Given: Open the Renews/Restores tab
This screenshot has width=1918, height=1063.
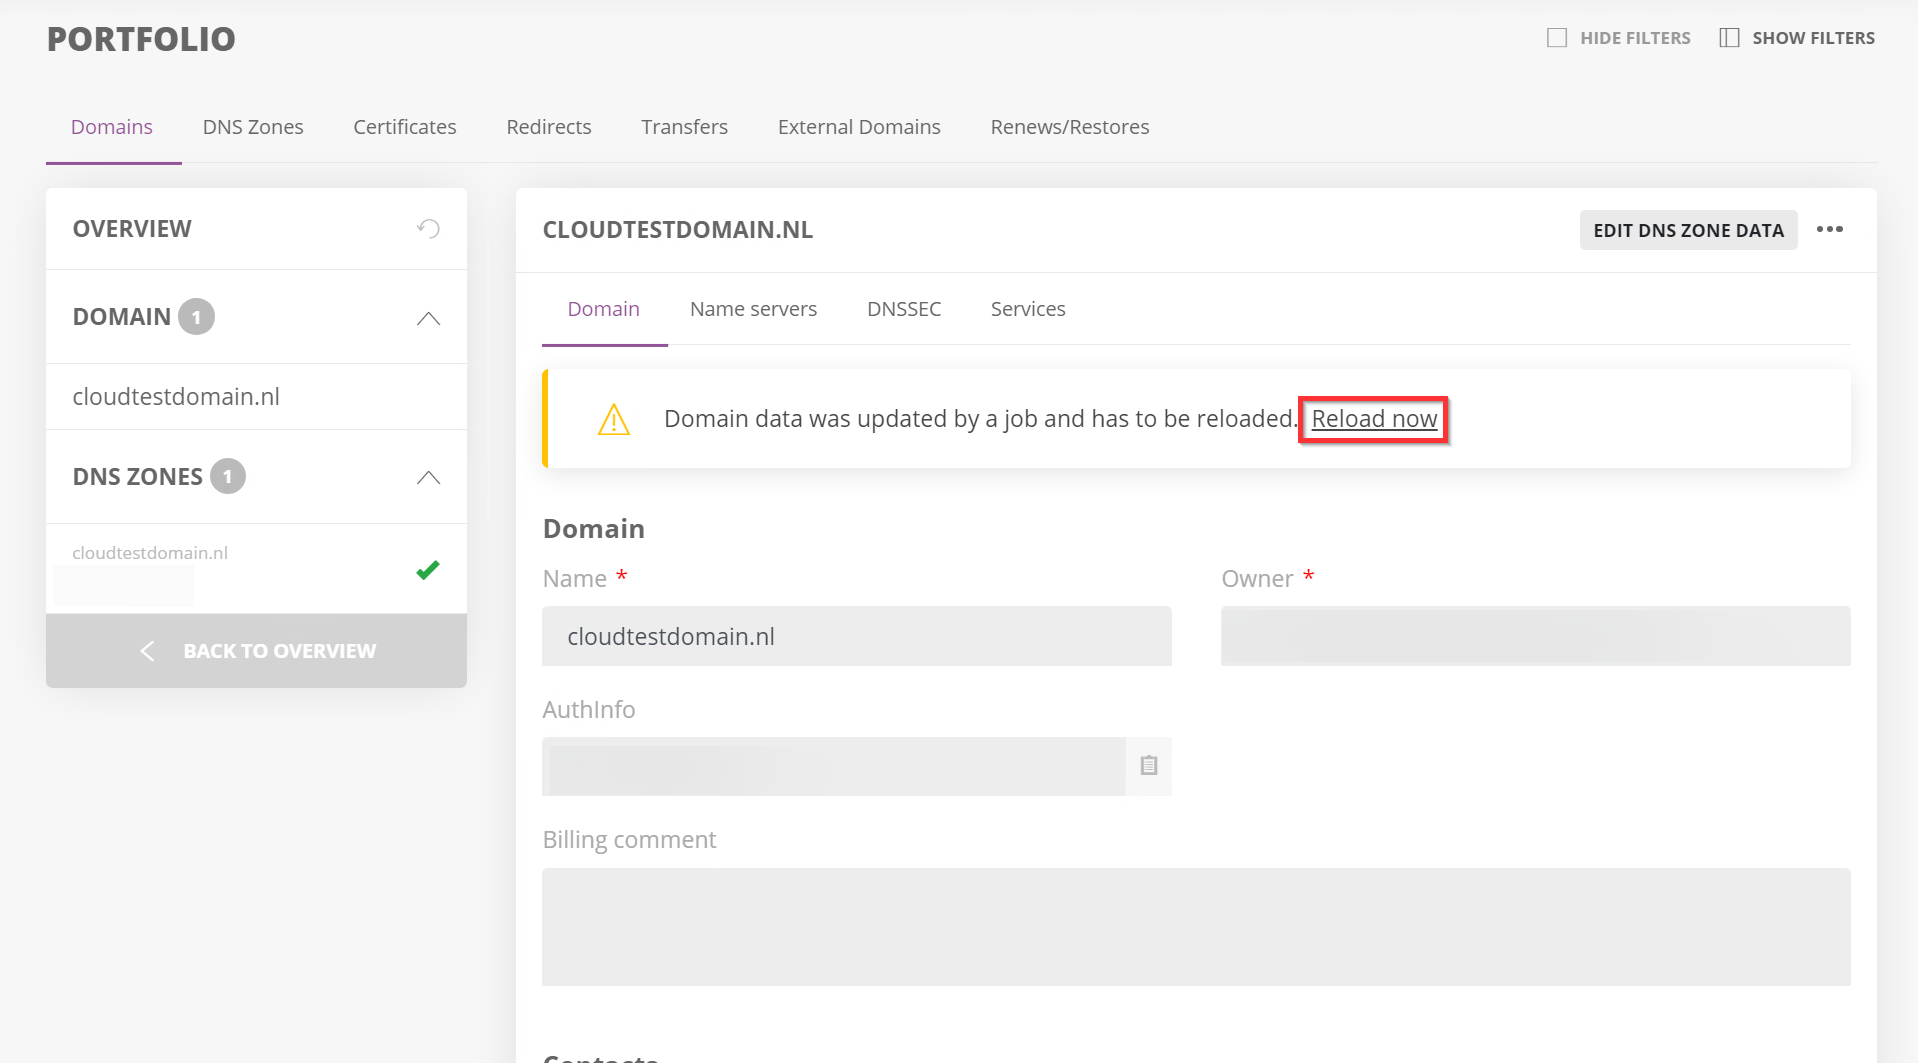Looking at the screenshot, I should pyautogui.click(x=1070, y=127).
